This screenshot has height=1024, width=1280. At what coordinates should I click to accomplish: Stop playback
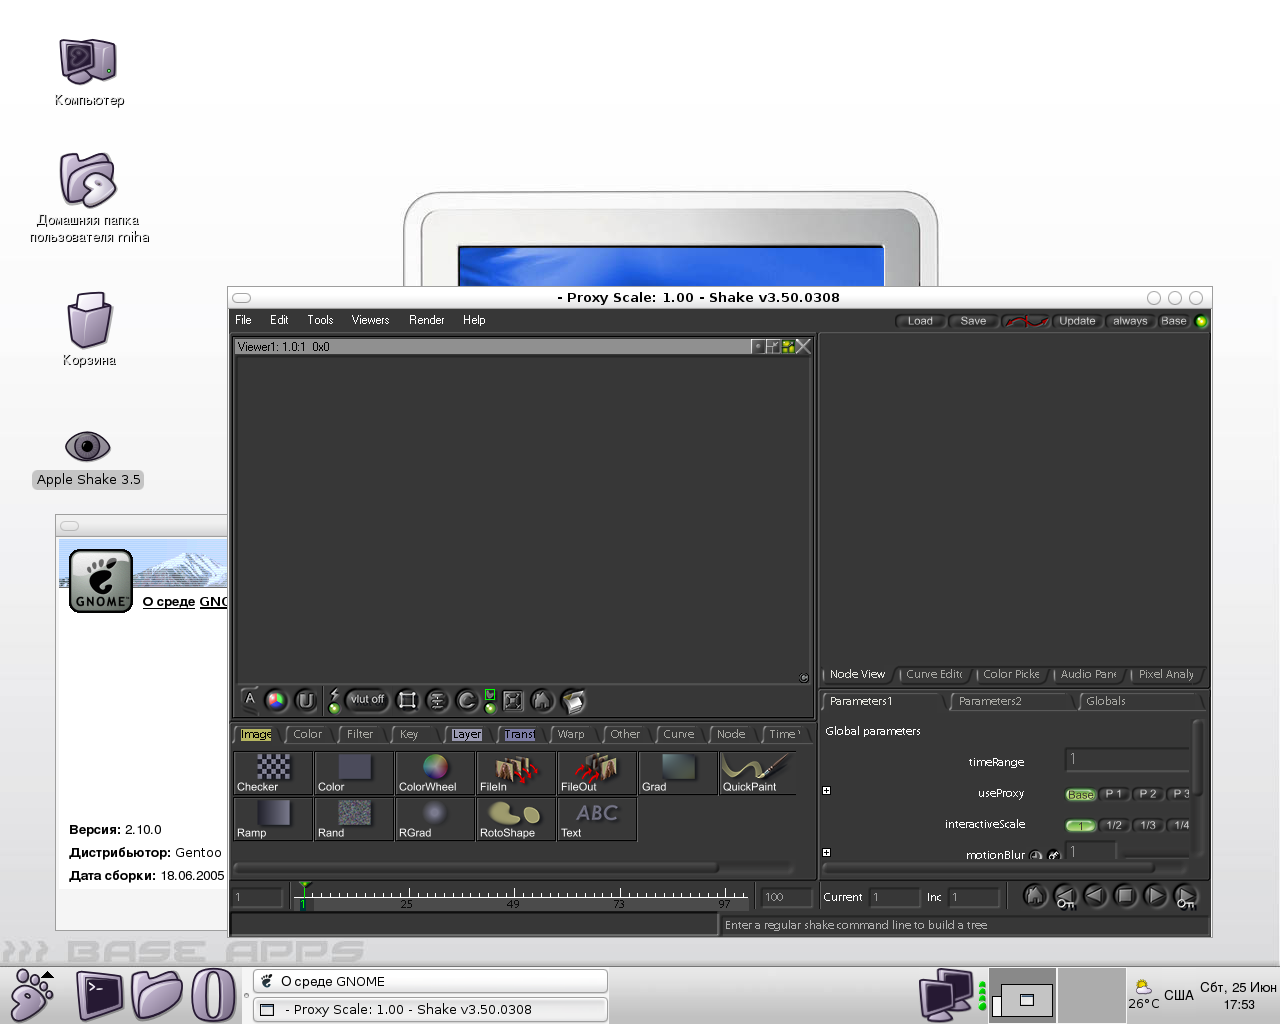click(x=1125, y=896)
